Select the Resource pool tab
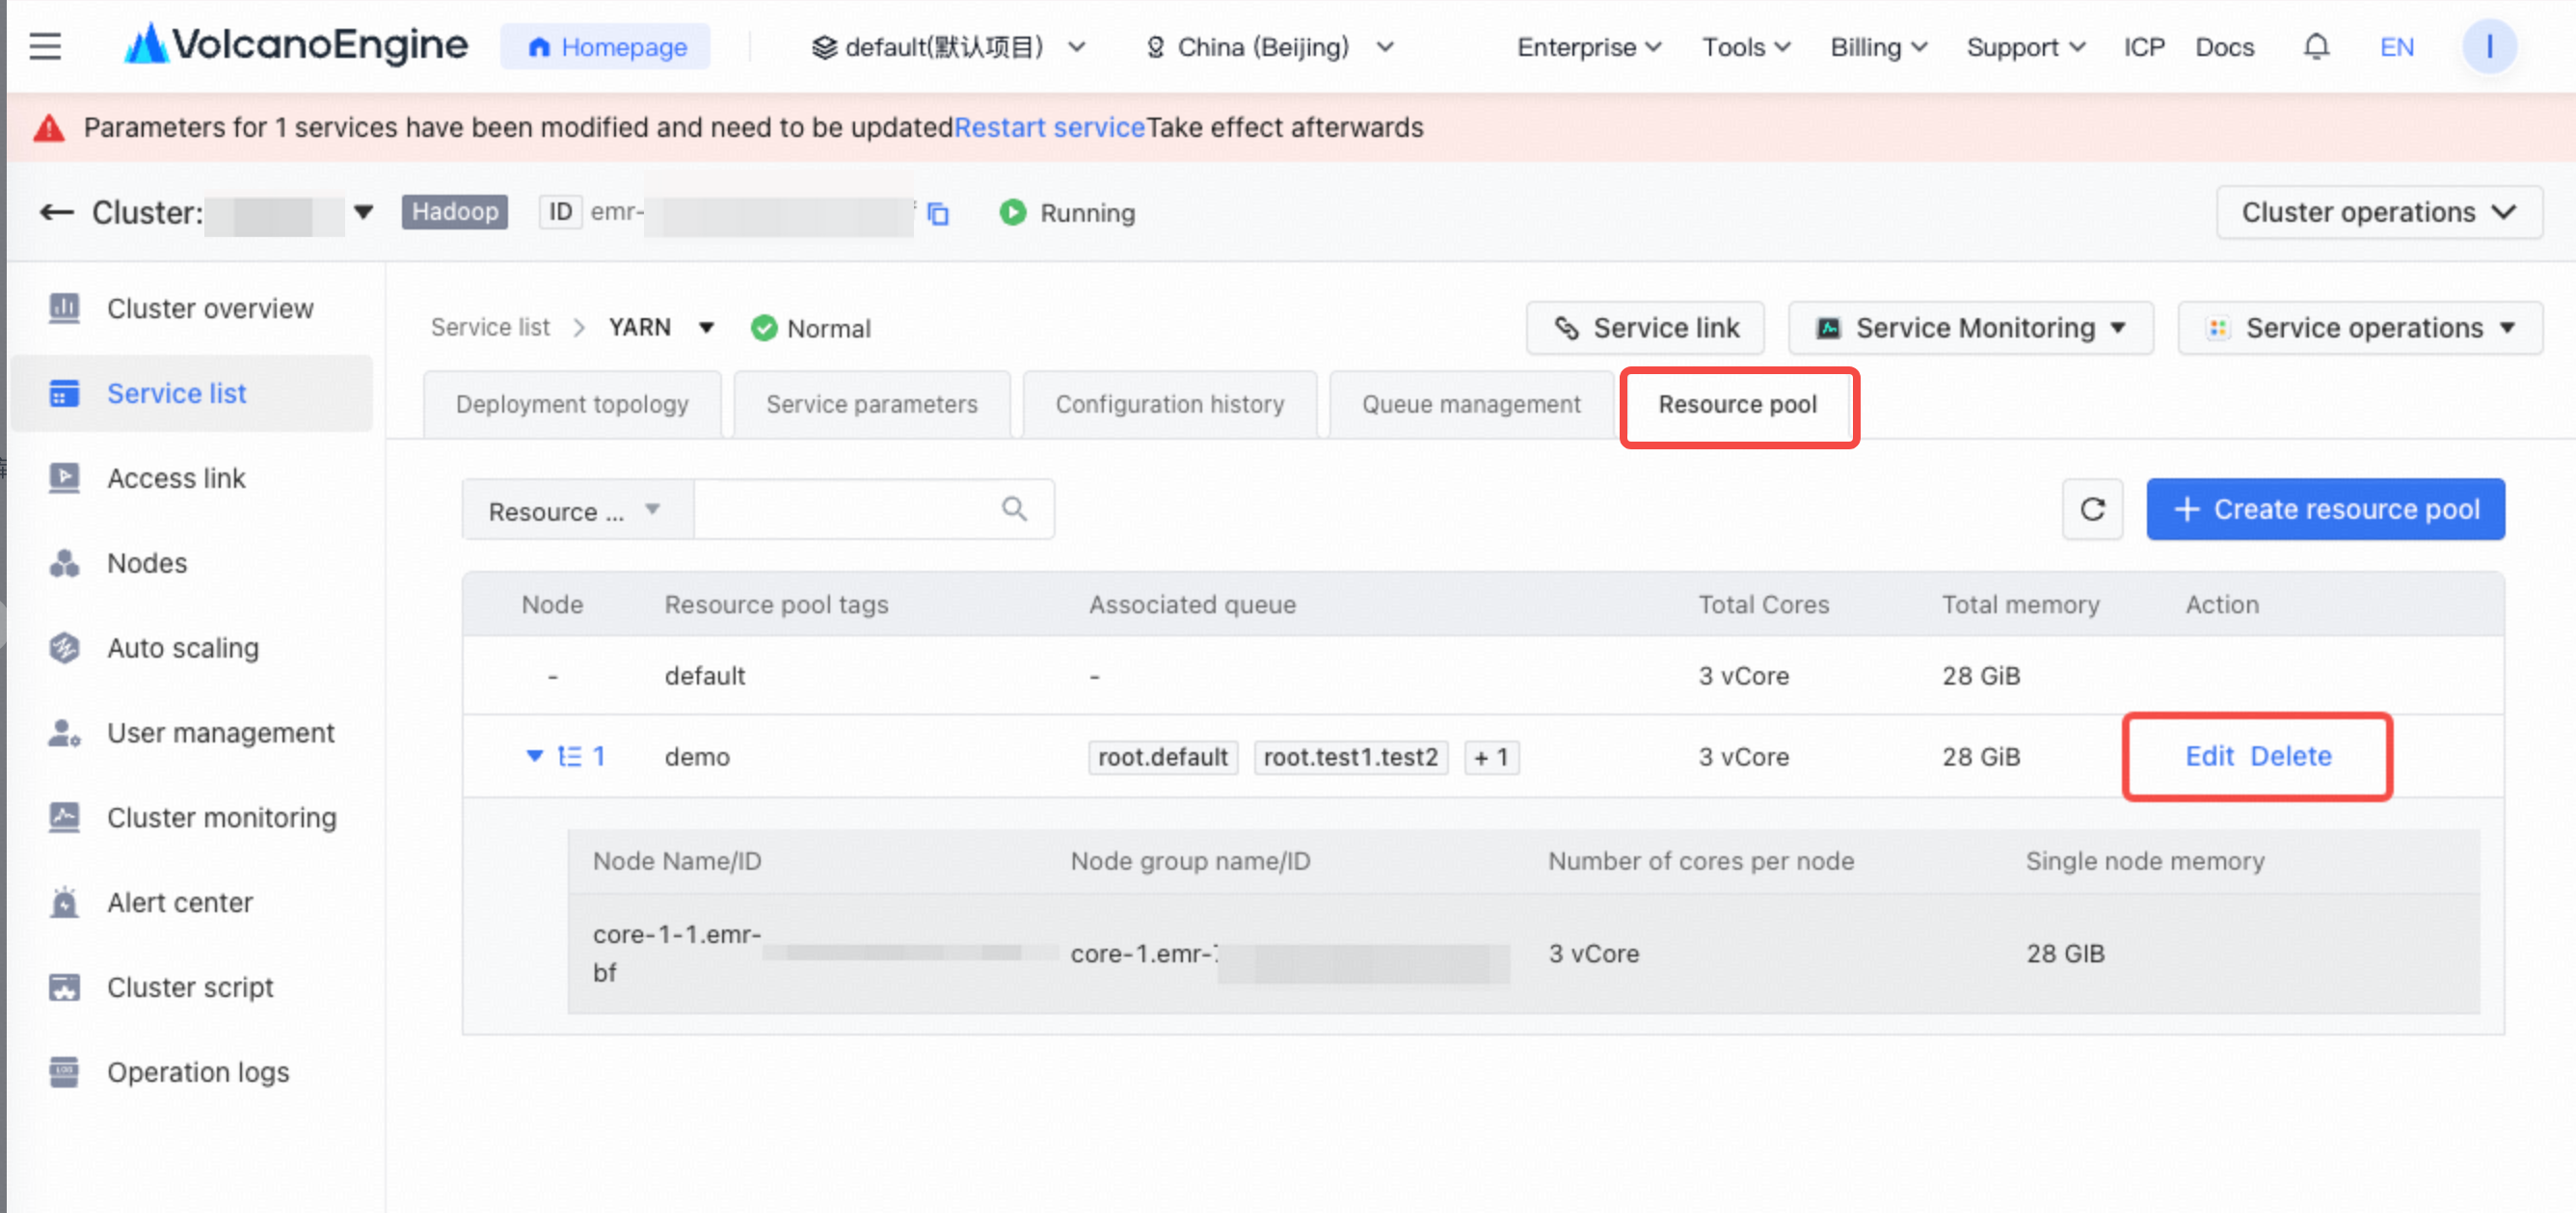 pos(1738,405)
